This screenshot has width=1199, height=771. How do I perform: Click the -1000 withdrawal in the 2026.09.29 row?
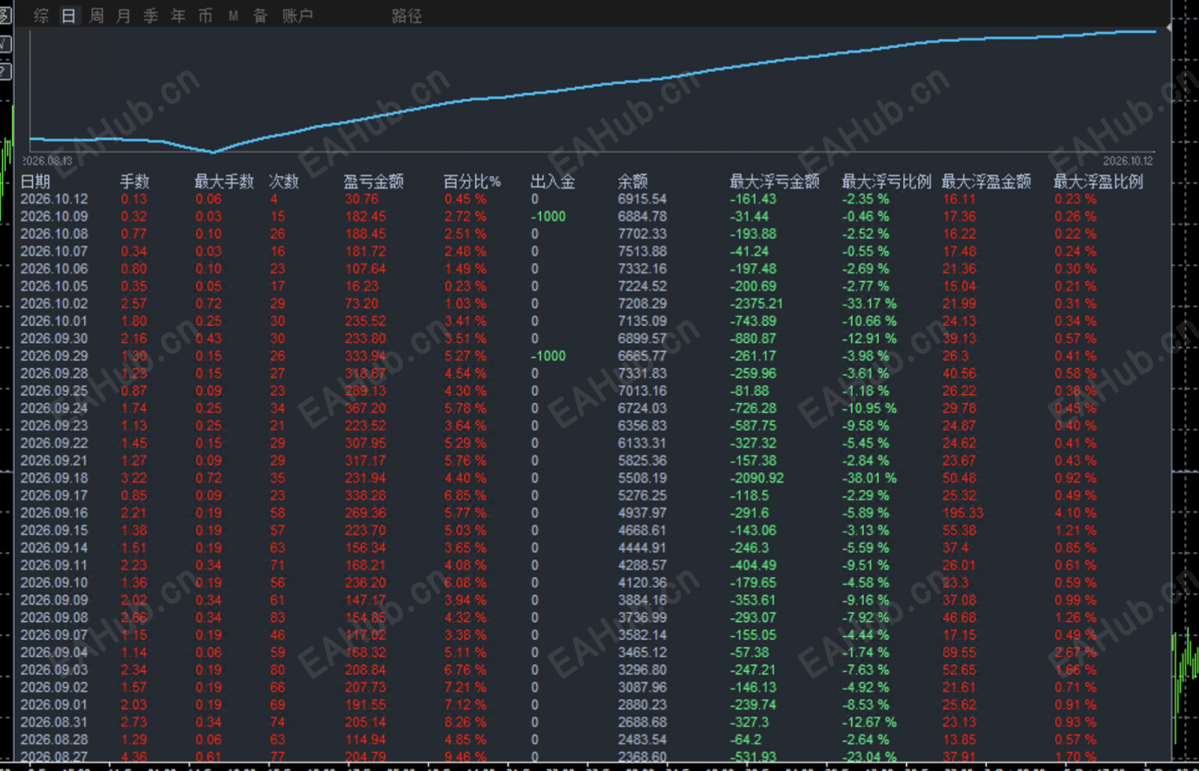point(548,356)
